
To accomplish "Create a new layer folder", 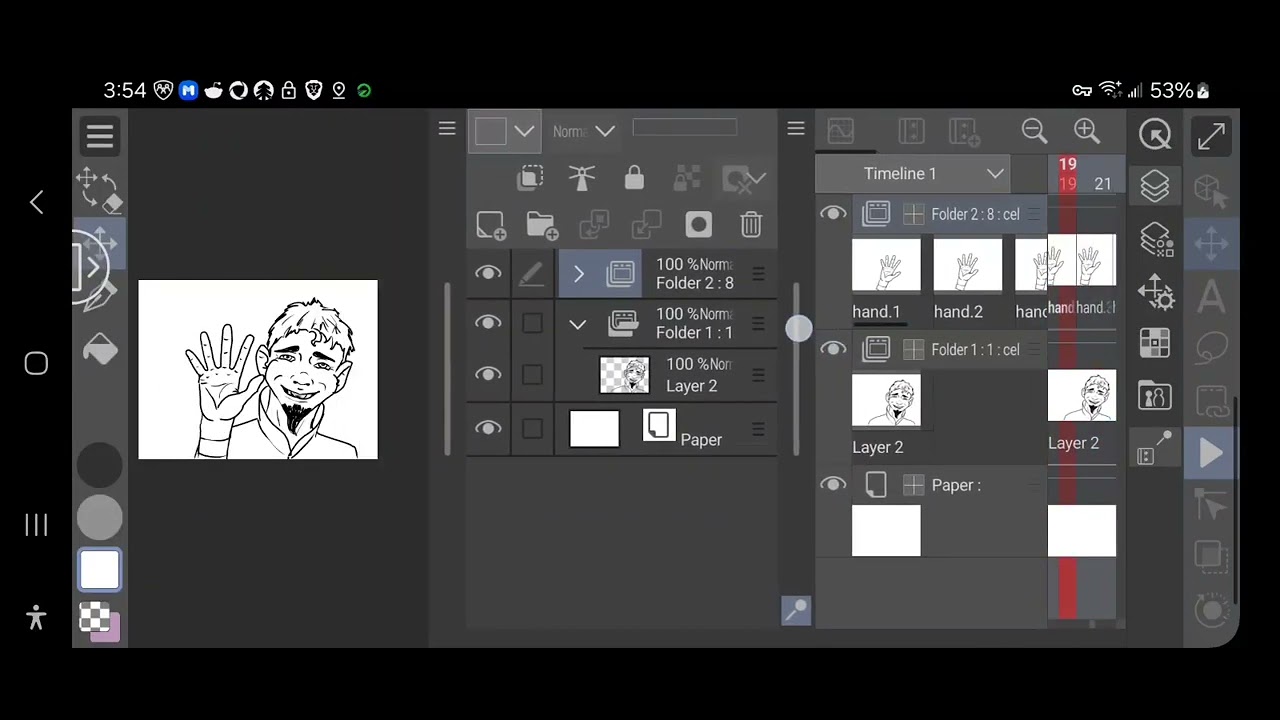I will tap(542, 225).
